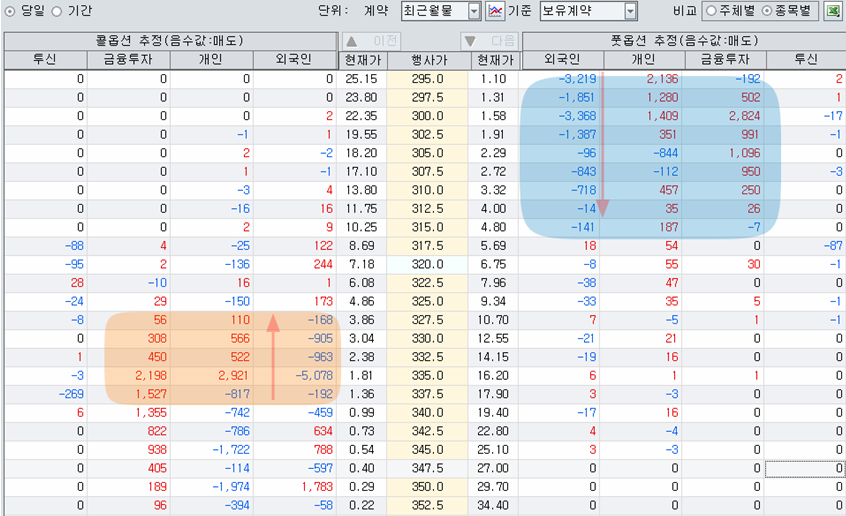
Task: Click the call-side 투신 column header
Action: 44,60
